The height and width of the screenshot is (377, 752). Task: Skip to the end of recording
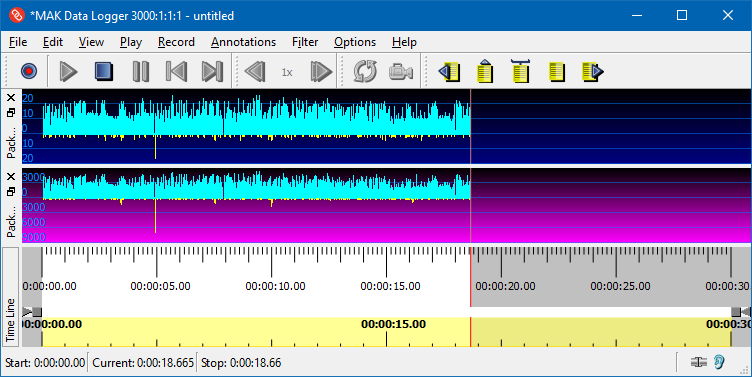coord(212,71)
